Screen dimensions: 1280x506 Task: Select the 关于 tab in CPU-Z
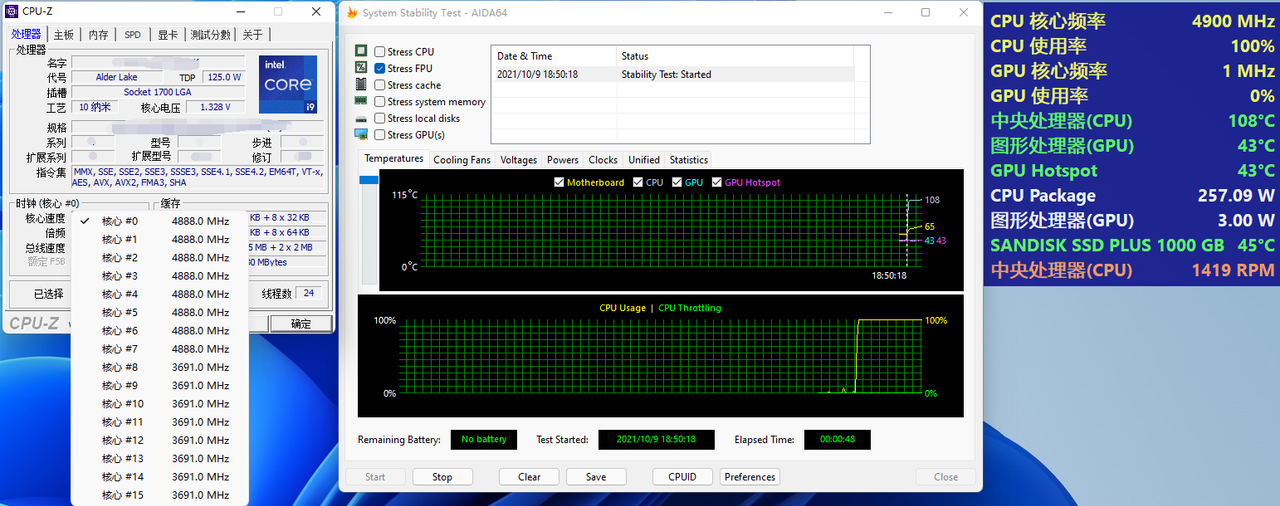point(252,35)
